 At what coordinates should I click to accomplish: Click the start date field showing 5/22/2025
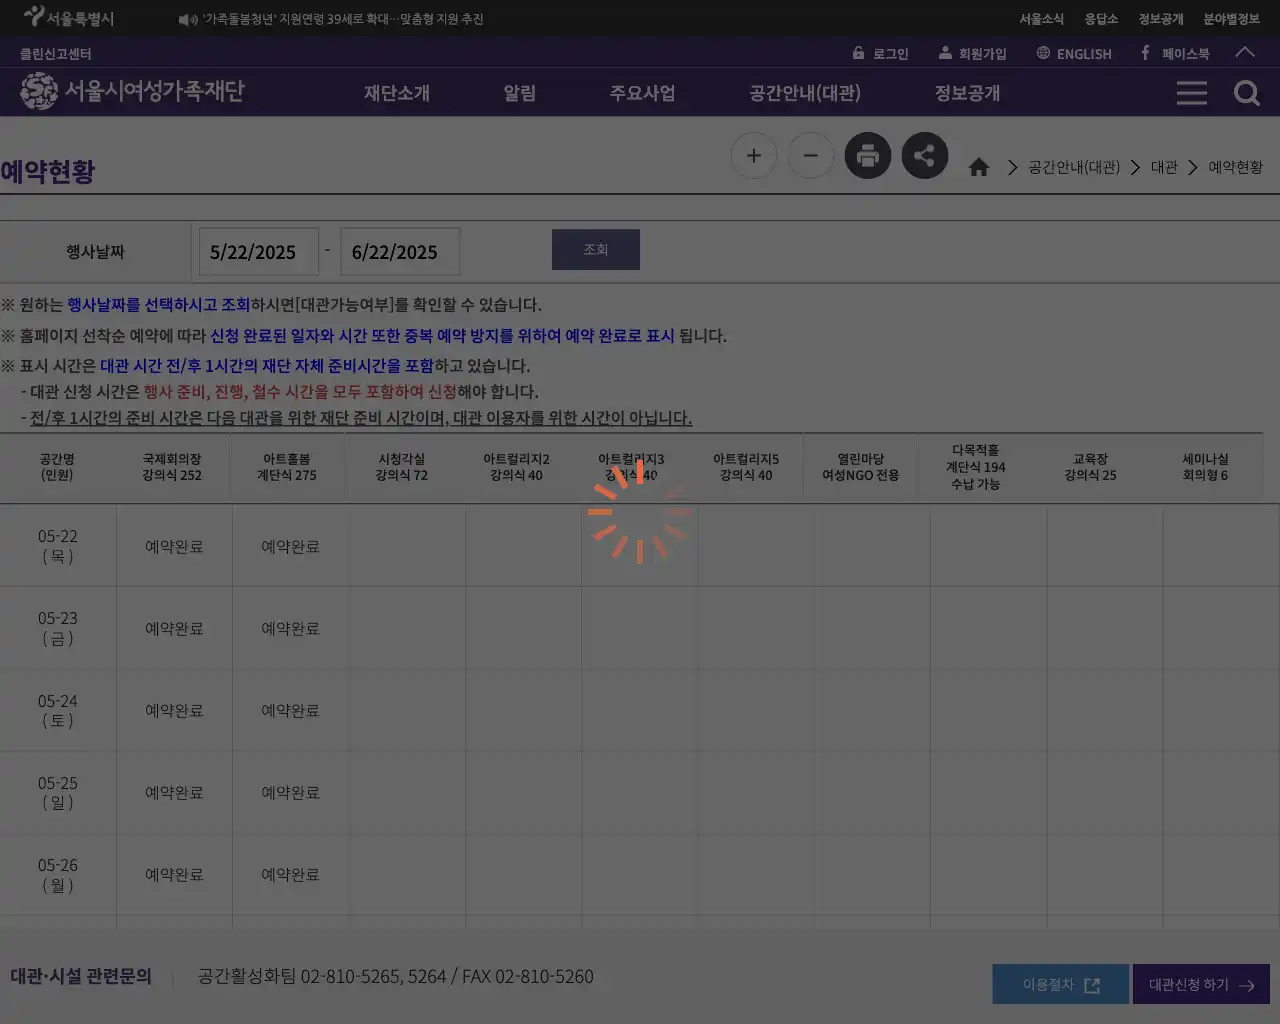click(x=257, y=251)
